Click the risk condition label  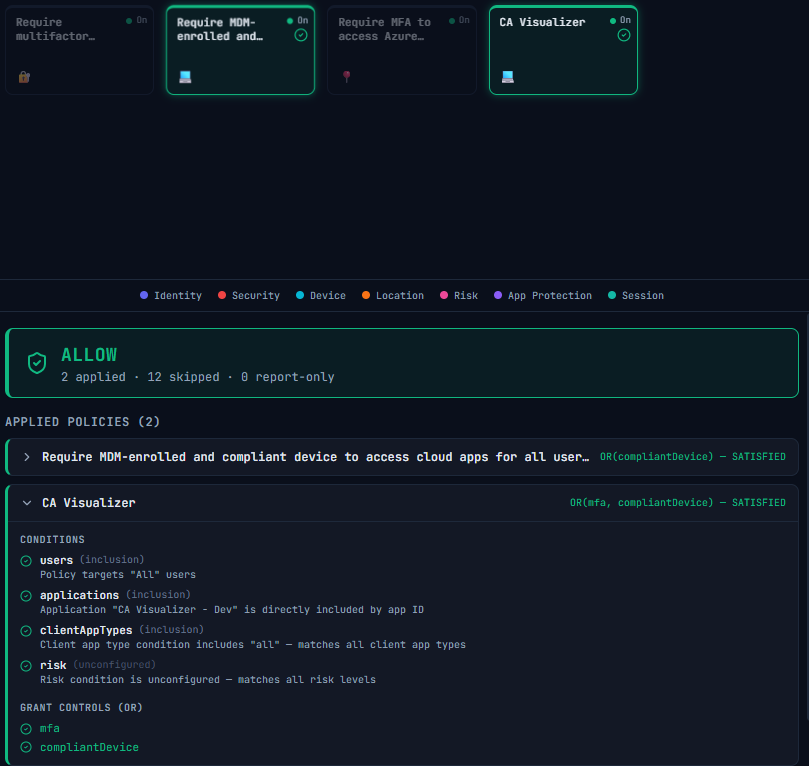pos(53,665)
